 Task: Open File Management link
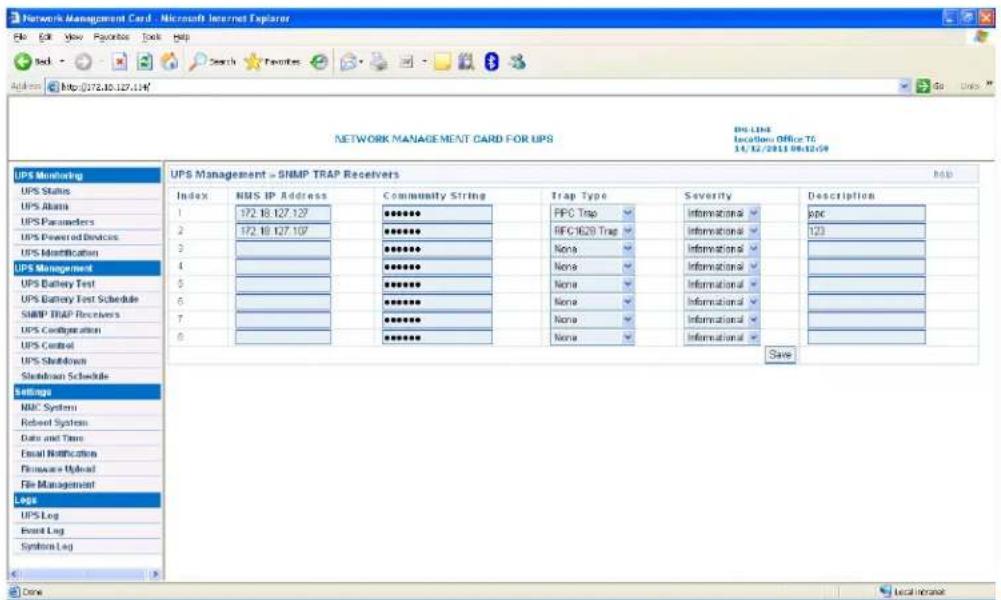coord(57,484)
